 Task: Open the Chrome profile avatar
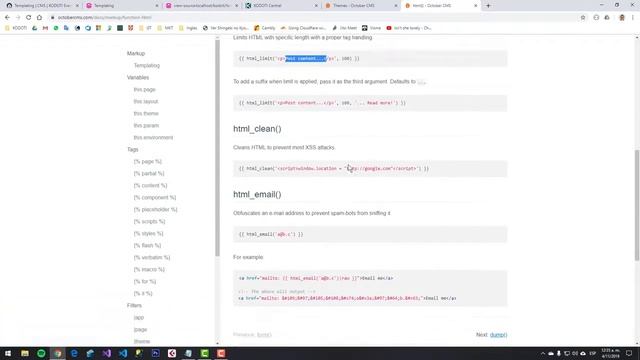[x=622, y=18]
